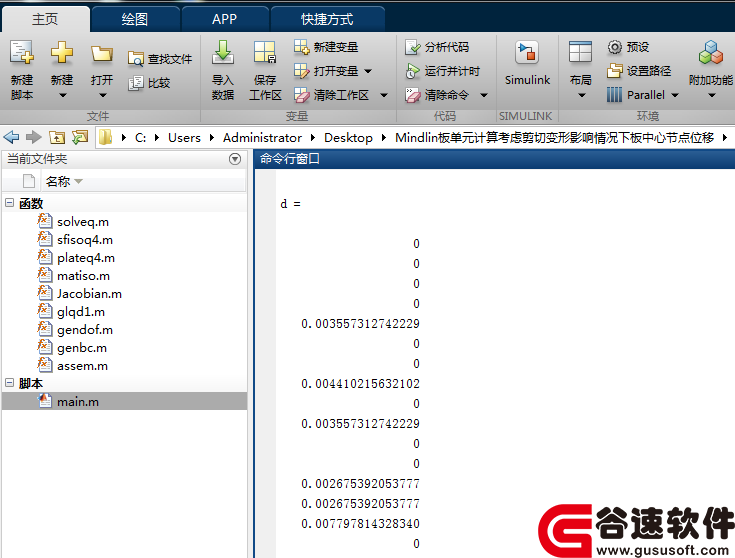This screenshot has height=558, width=735.
Task: Expand the New (新建) dropdown arrow
Action: (x=62, y=95)
